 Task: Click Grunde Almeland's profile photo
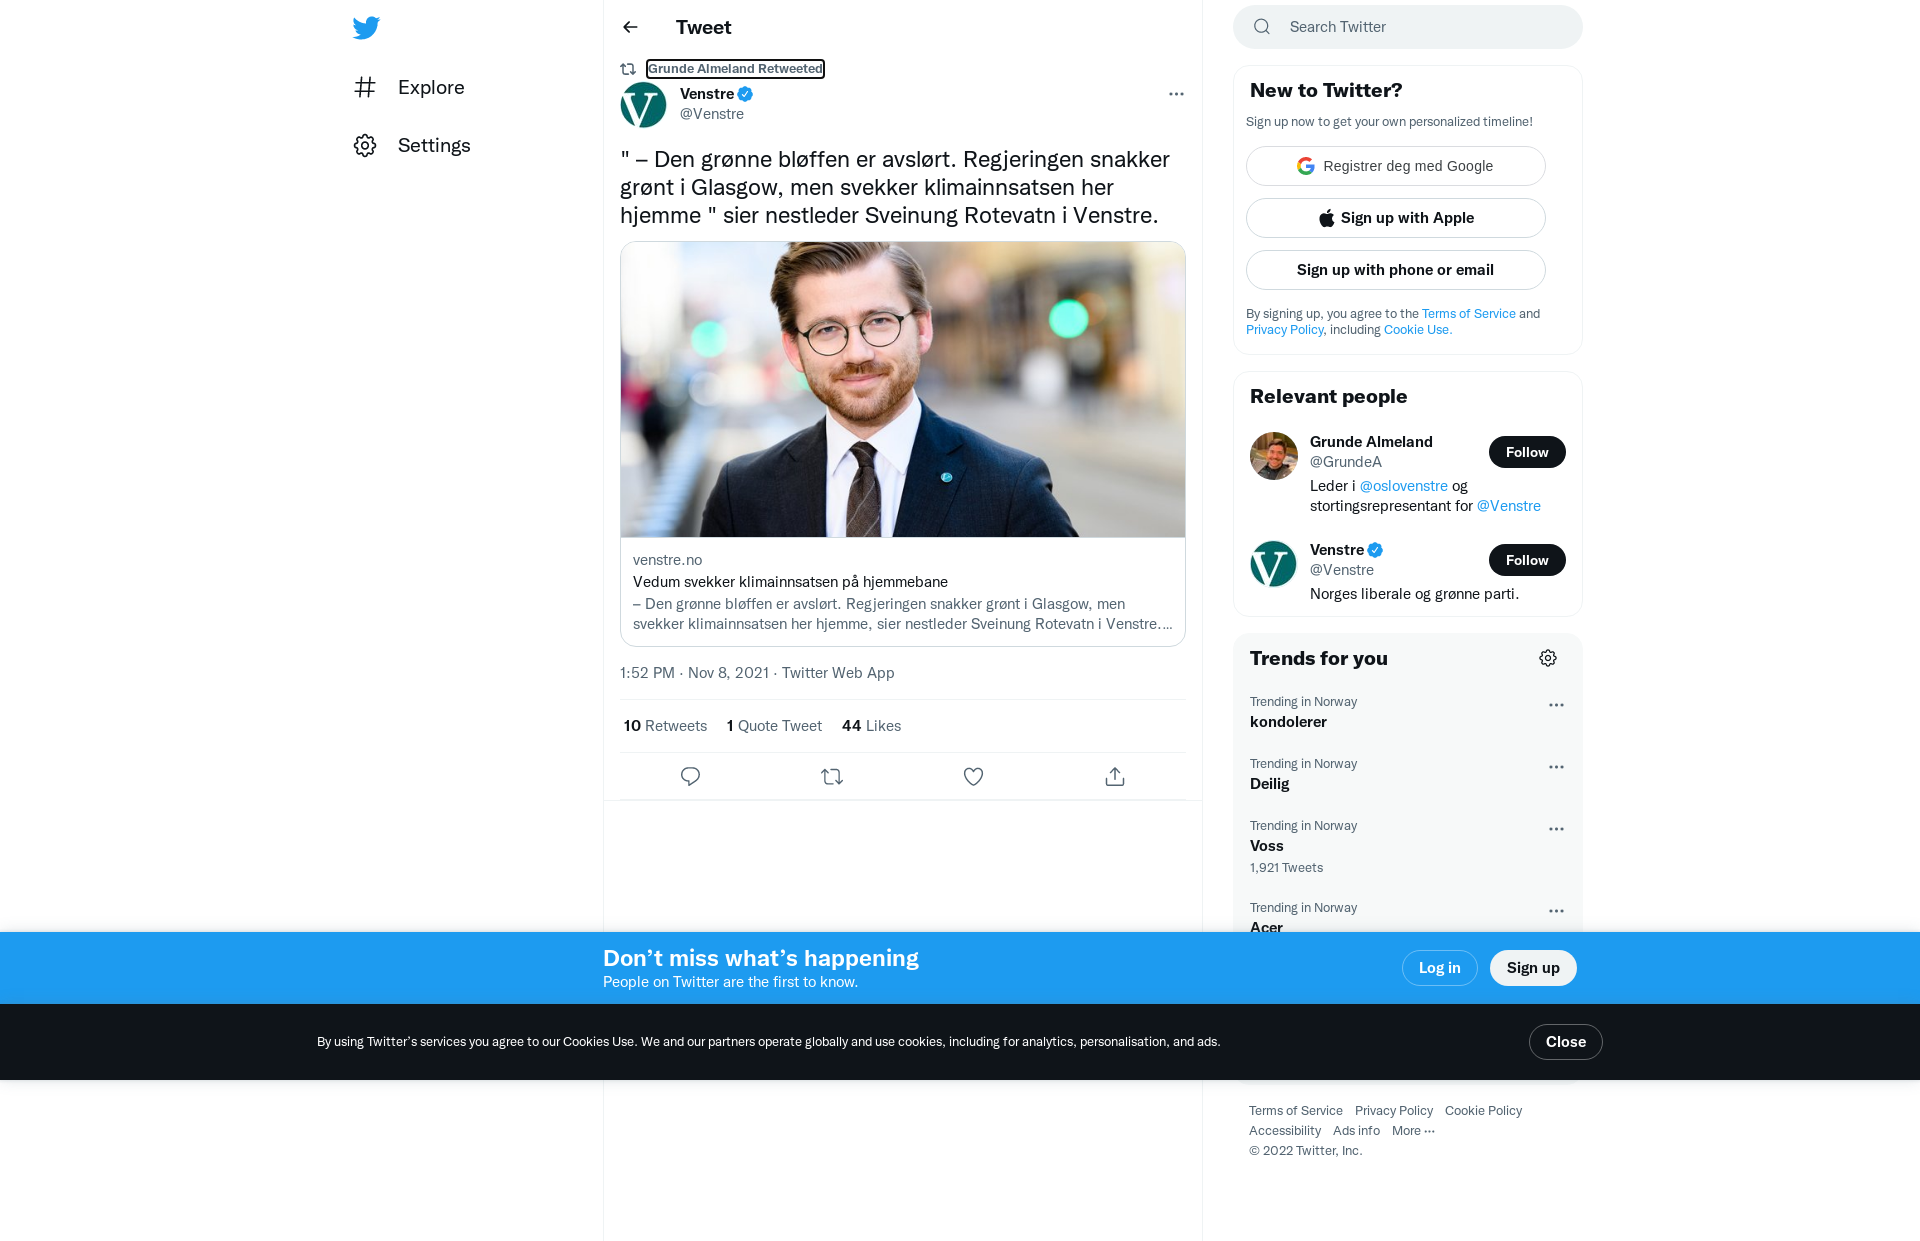coord(1274,456)
